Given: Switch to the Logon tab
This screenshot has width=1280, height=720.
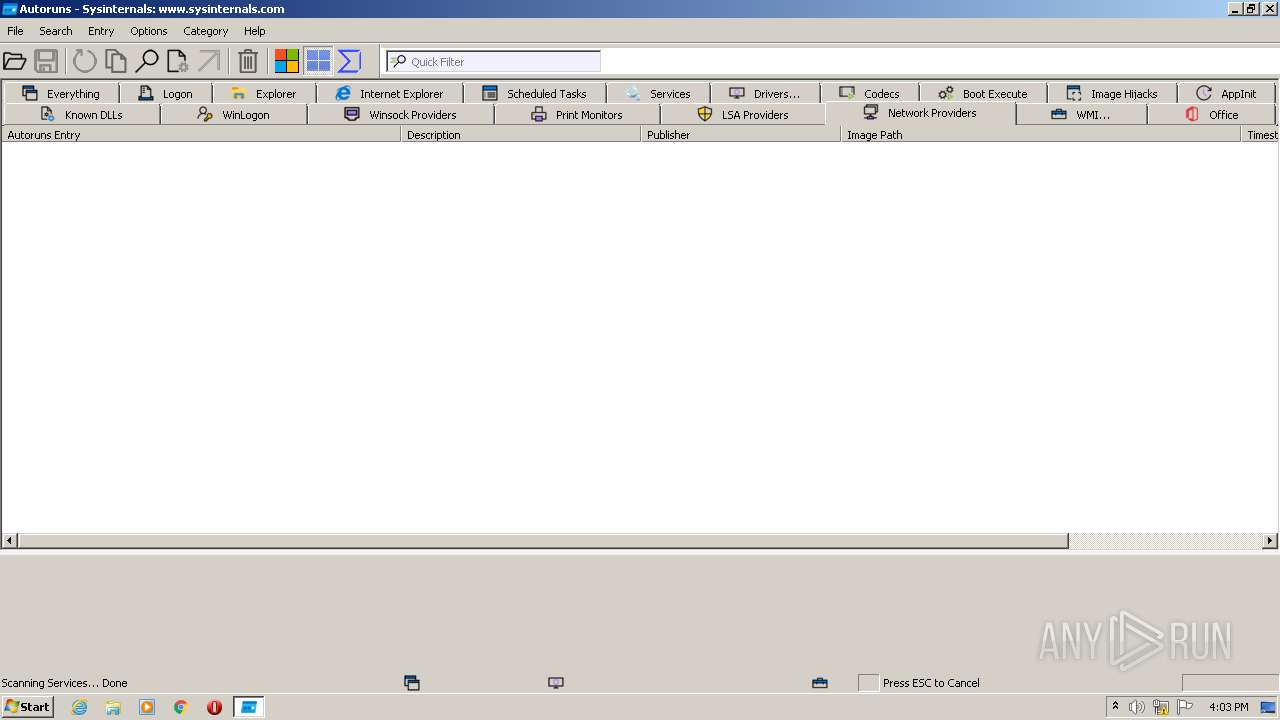Looking at the screenshot, I should pyautogui.click(x=166, y=93).
